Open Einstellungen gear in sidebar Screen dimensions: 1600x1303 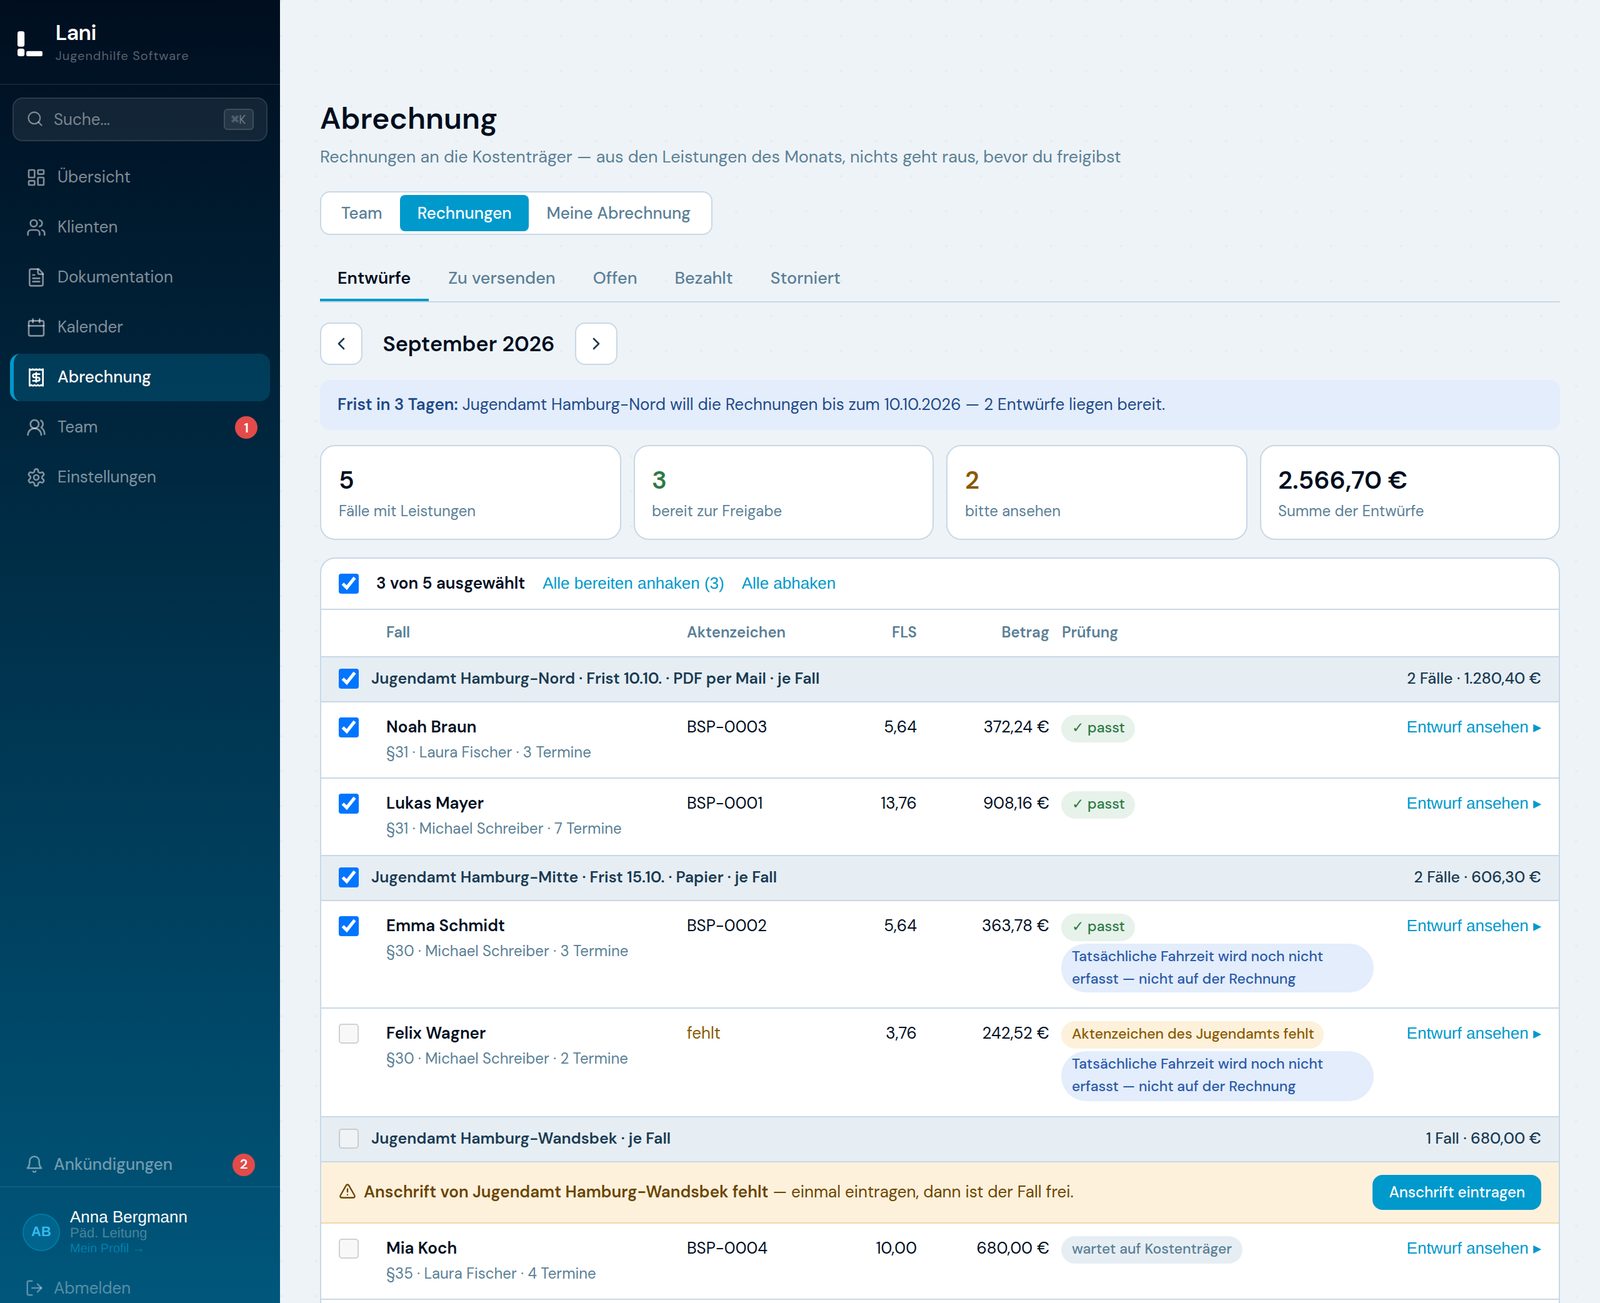[36, 477]
